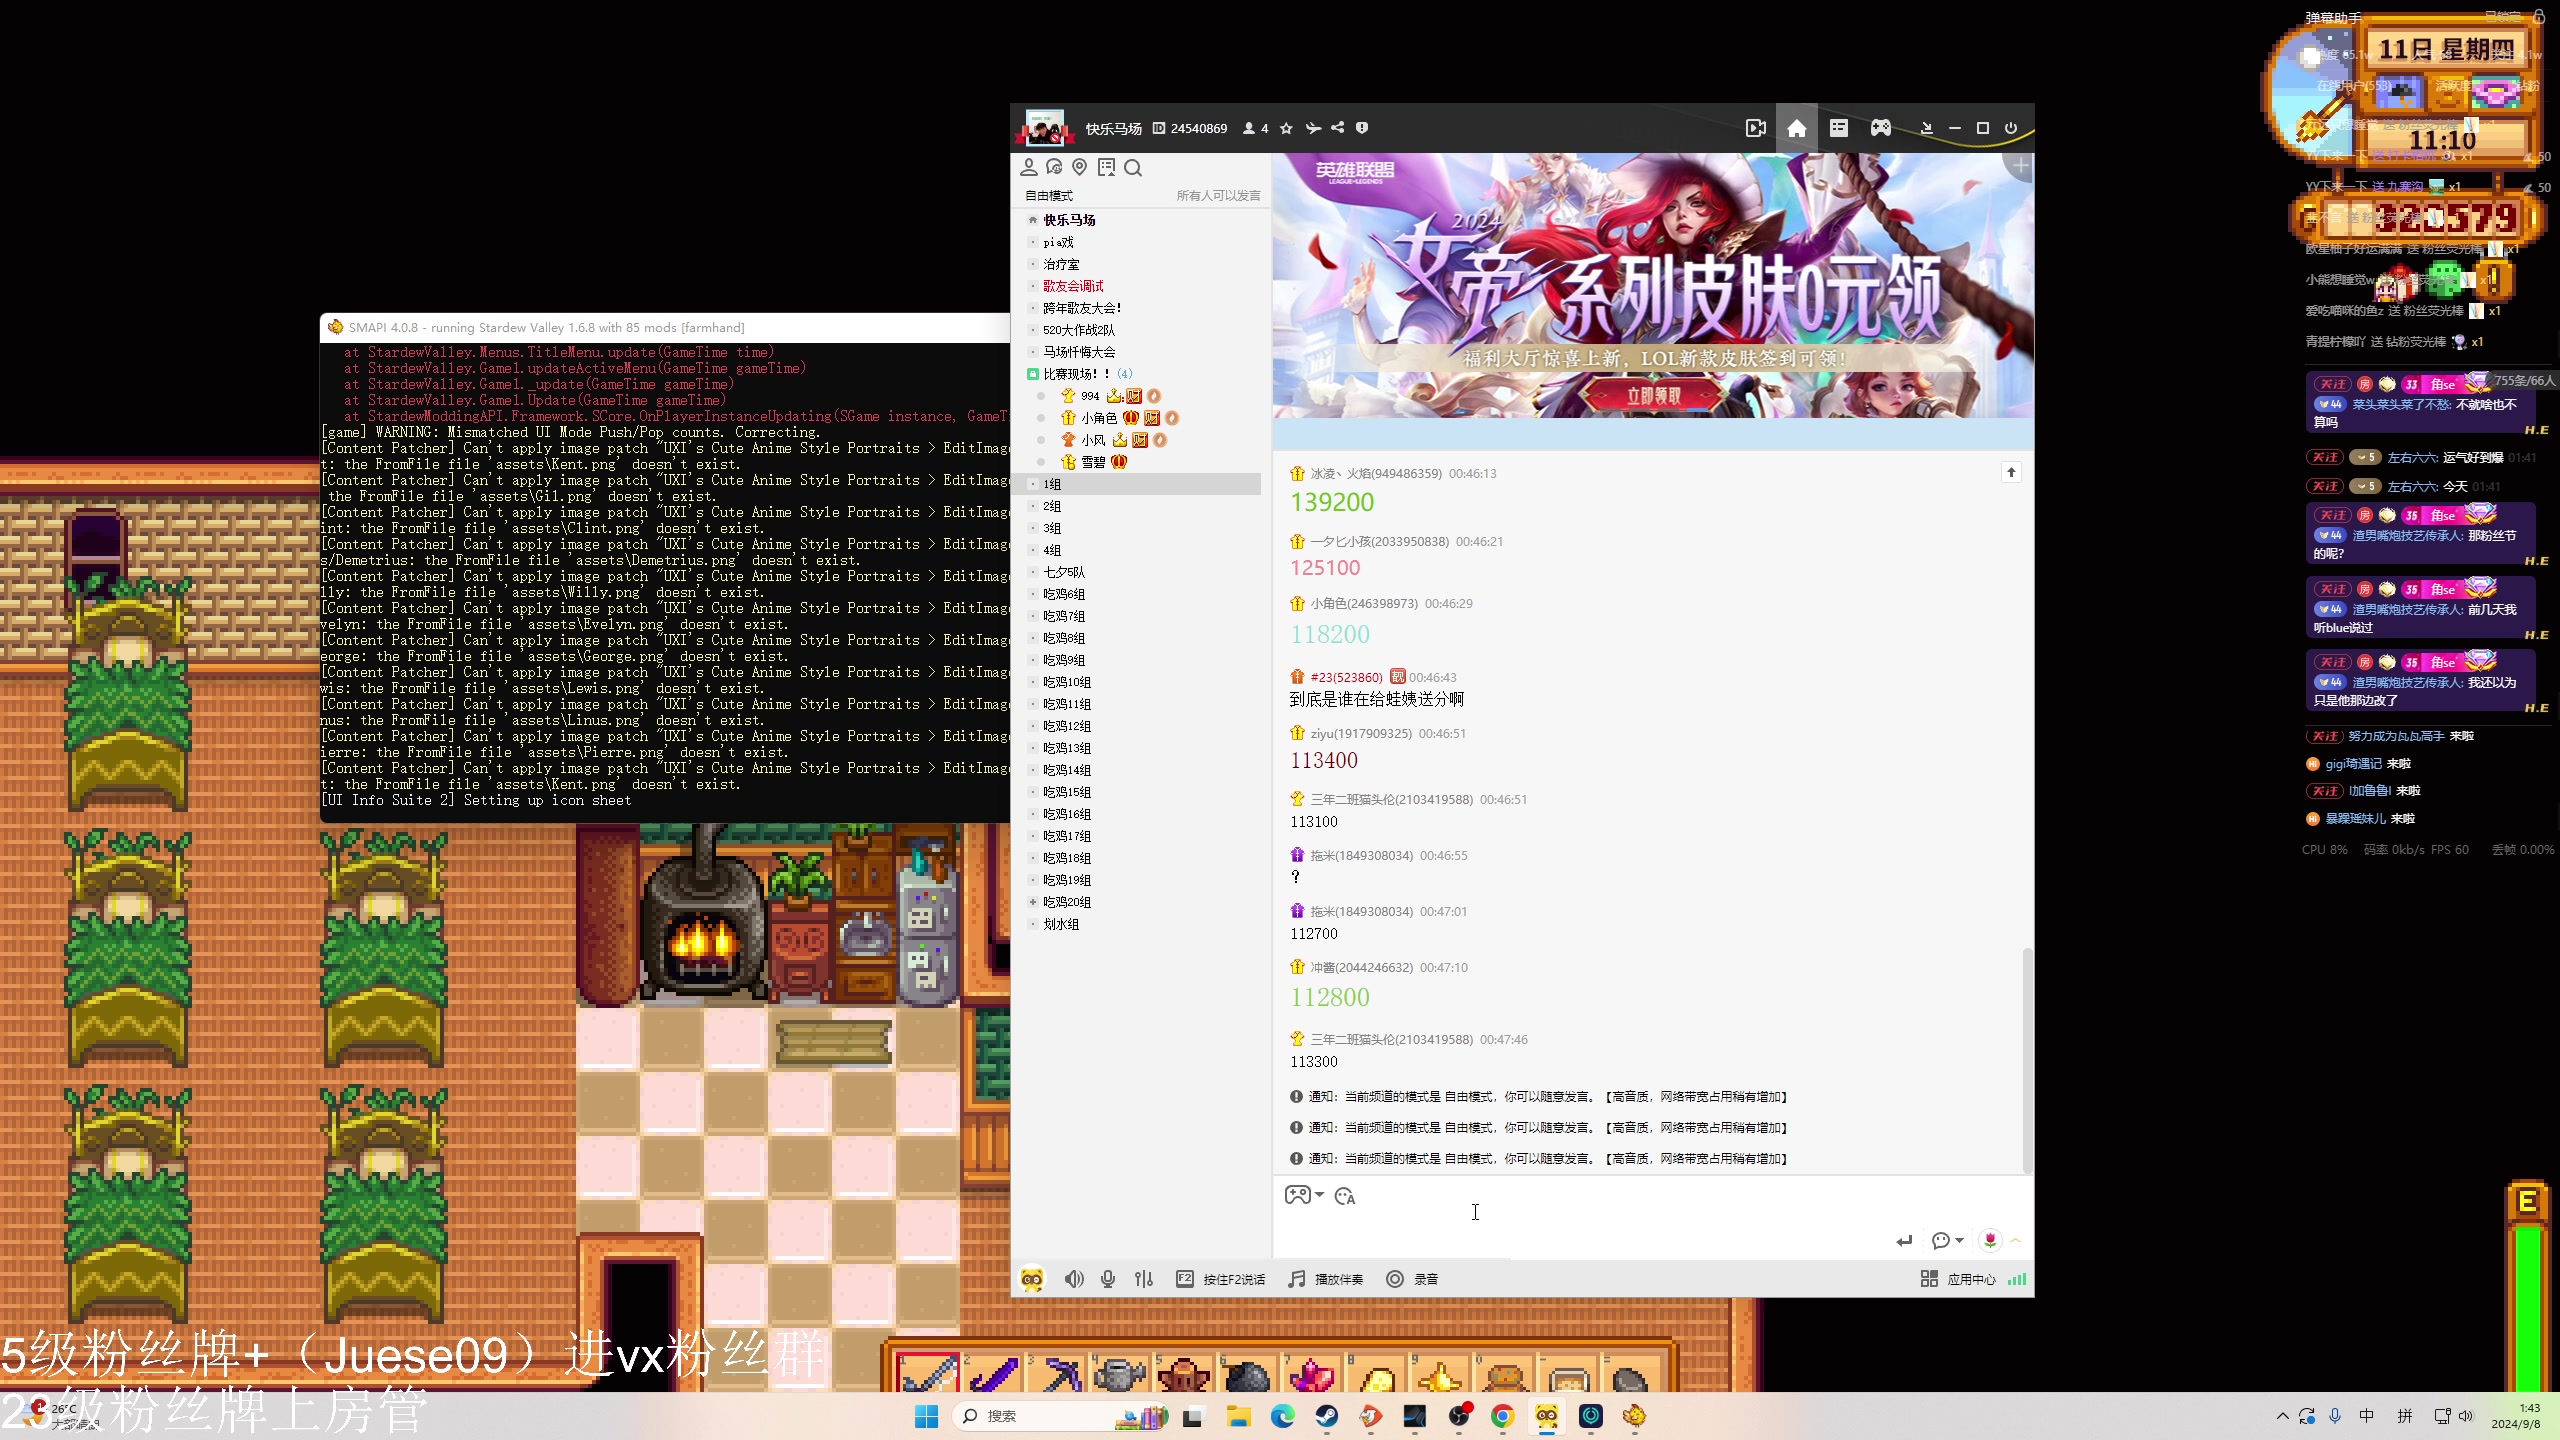Expand the 快乐马场 root channel node
The image size is (2560, 1440).
point(1033,220)
